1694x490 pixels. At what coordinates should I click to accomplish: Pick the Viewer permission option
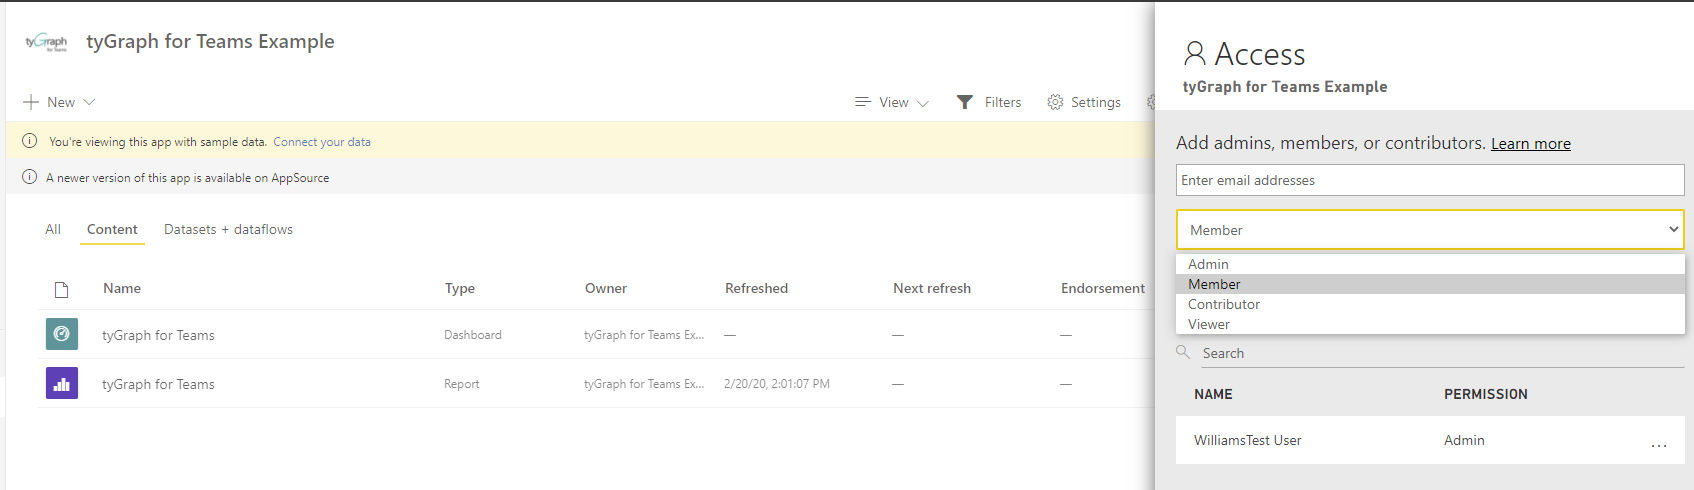[1208, 324]
